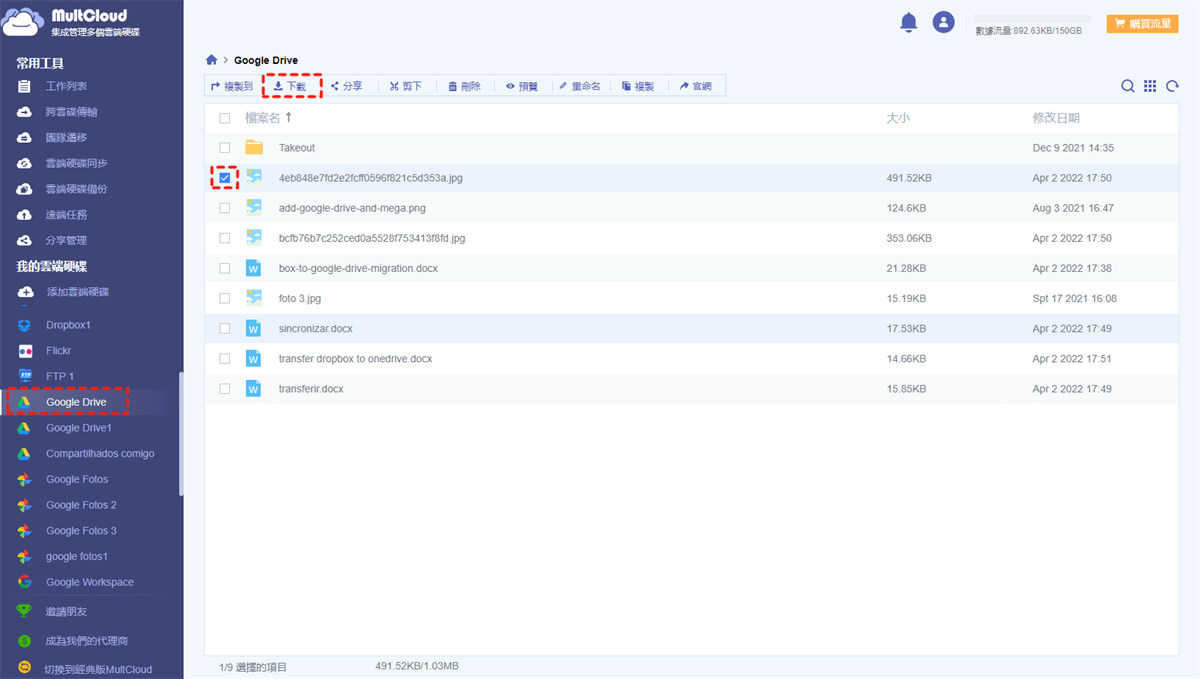Sort files by 大小 column
This screenshot has width=1200, height=679.
pos(897,118)
